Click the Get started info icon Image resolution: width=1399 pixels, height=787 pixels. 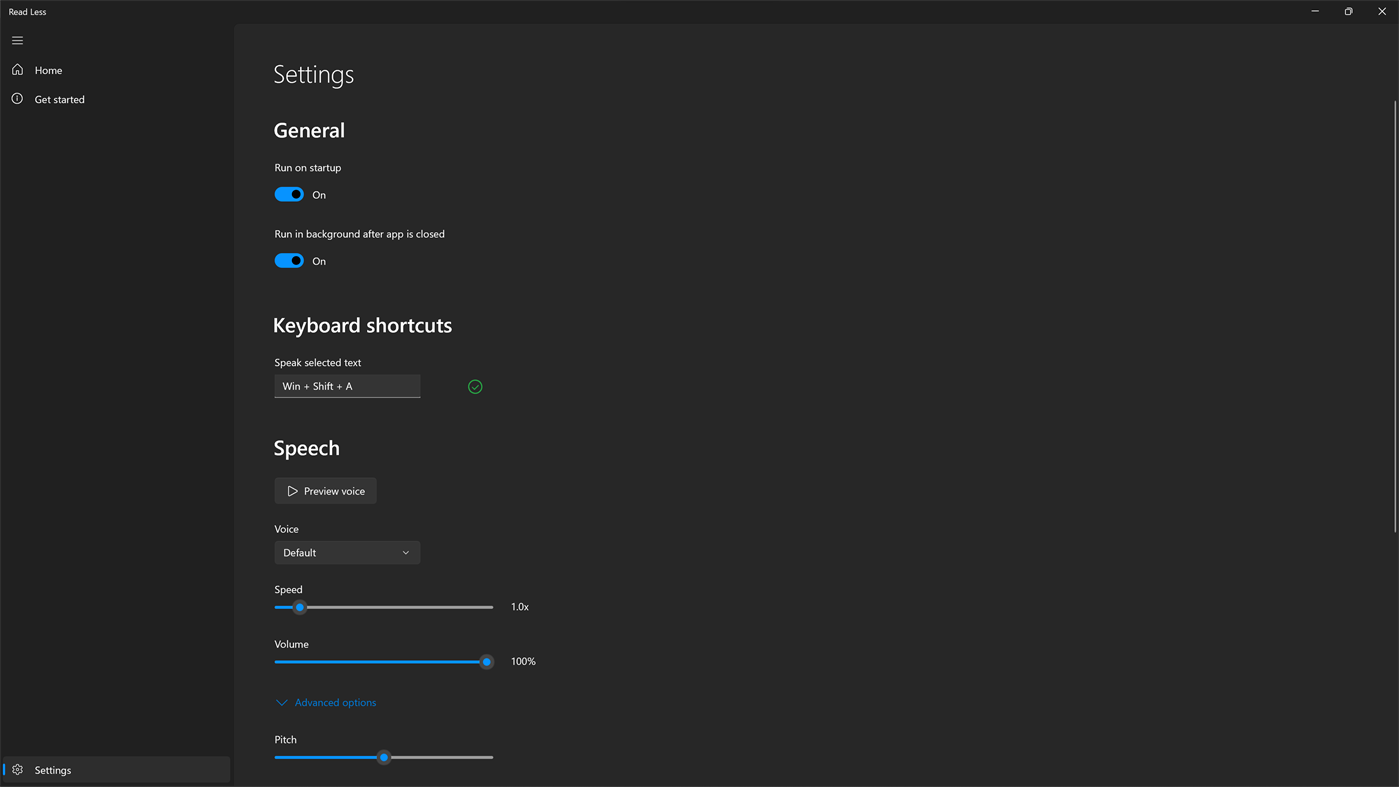tap(17, 98)
